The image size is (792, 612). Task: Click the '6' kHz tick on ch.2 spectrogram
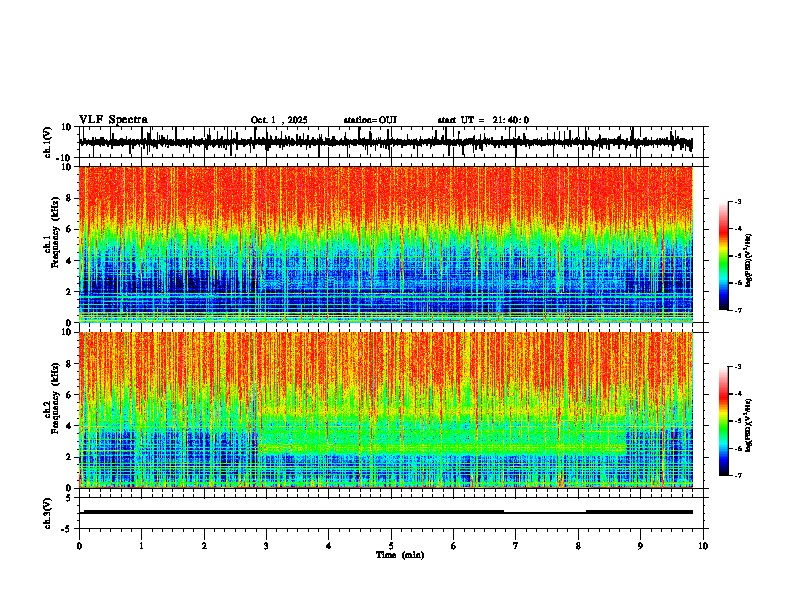point(69,395)
